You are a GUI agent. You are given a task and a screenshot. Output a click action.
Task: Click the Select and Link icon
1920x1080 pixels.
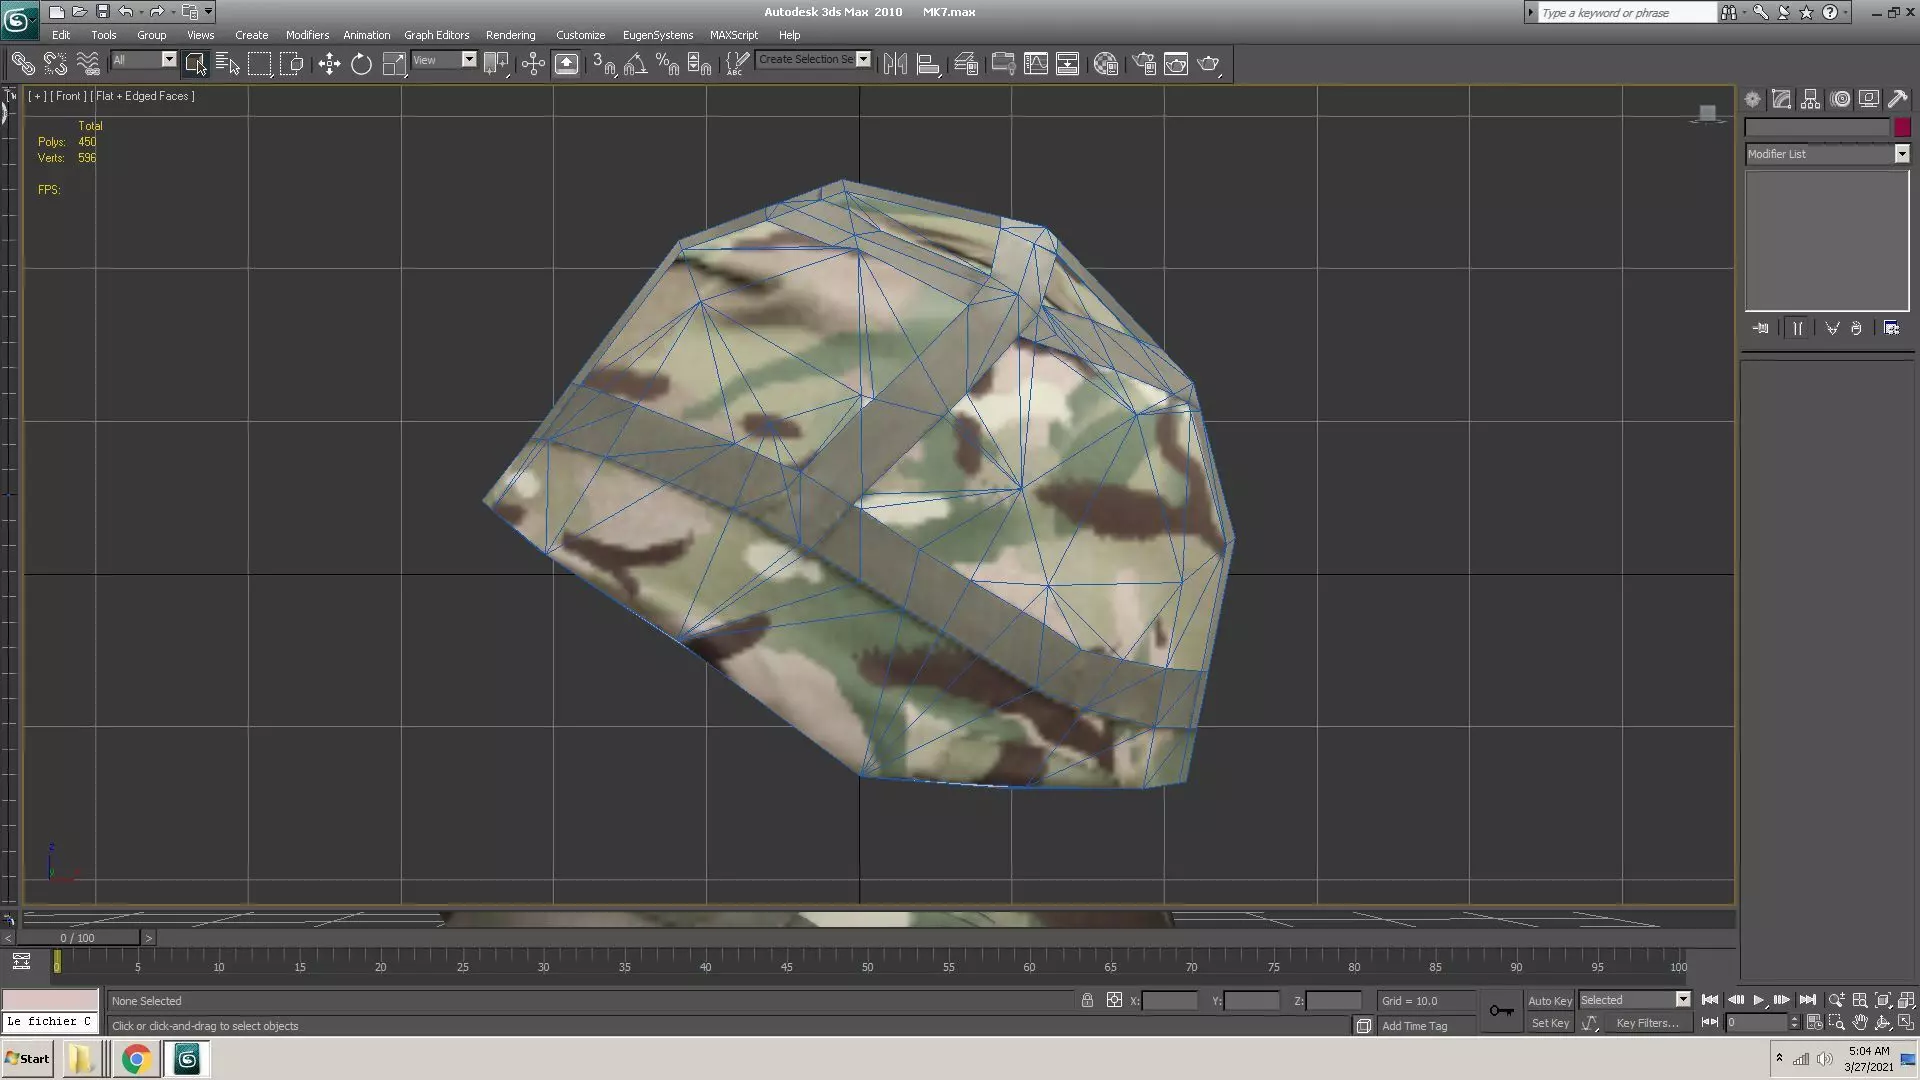pyautogui.click(x=22, y=64)
